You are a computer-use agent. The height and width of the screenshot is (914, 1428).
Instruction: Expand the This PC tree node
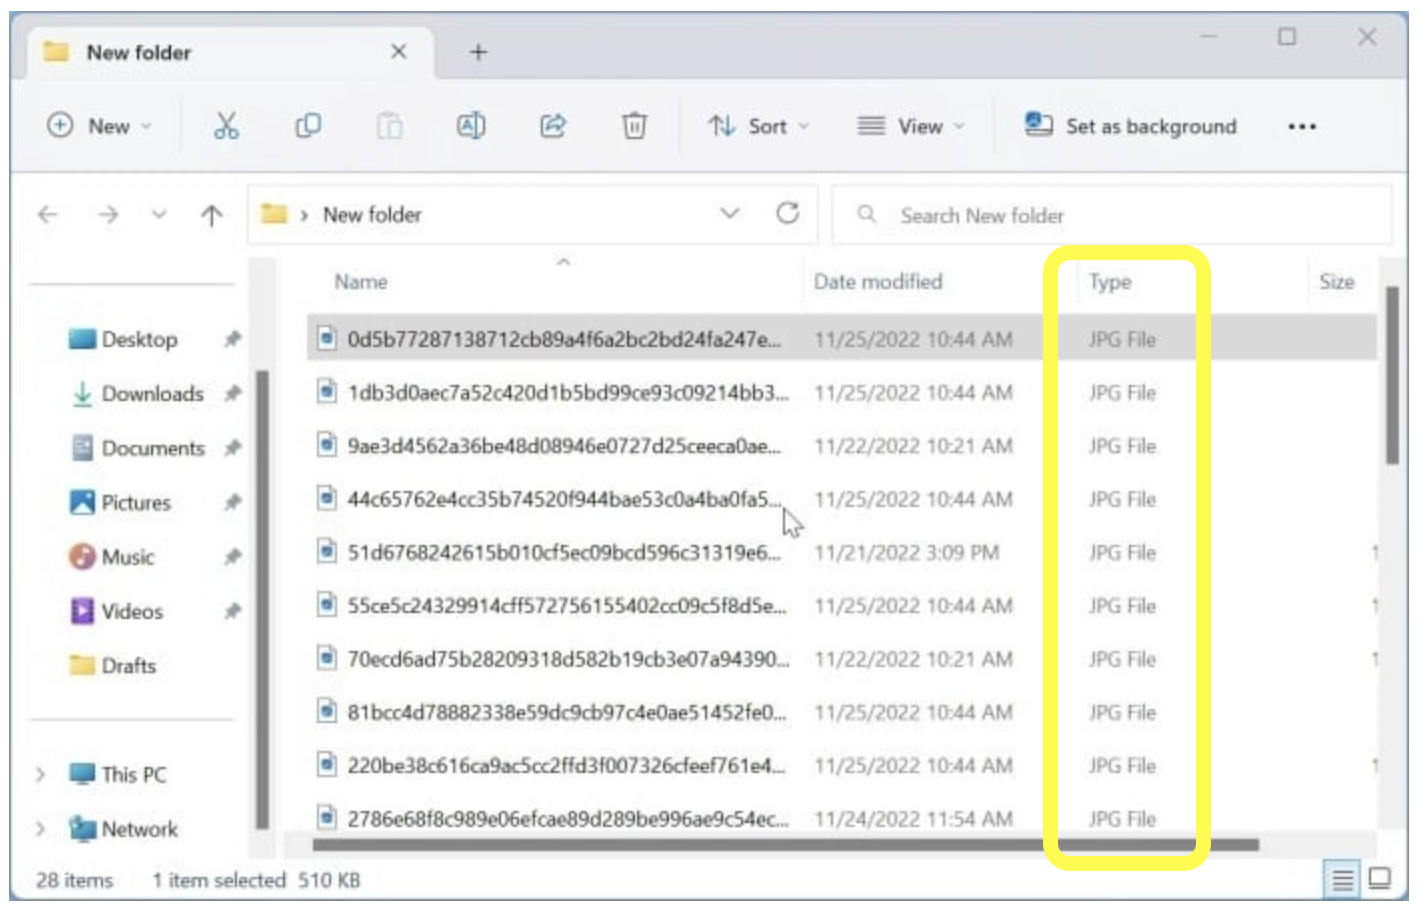pyautogui.click(x=40, y=774)
